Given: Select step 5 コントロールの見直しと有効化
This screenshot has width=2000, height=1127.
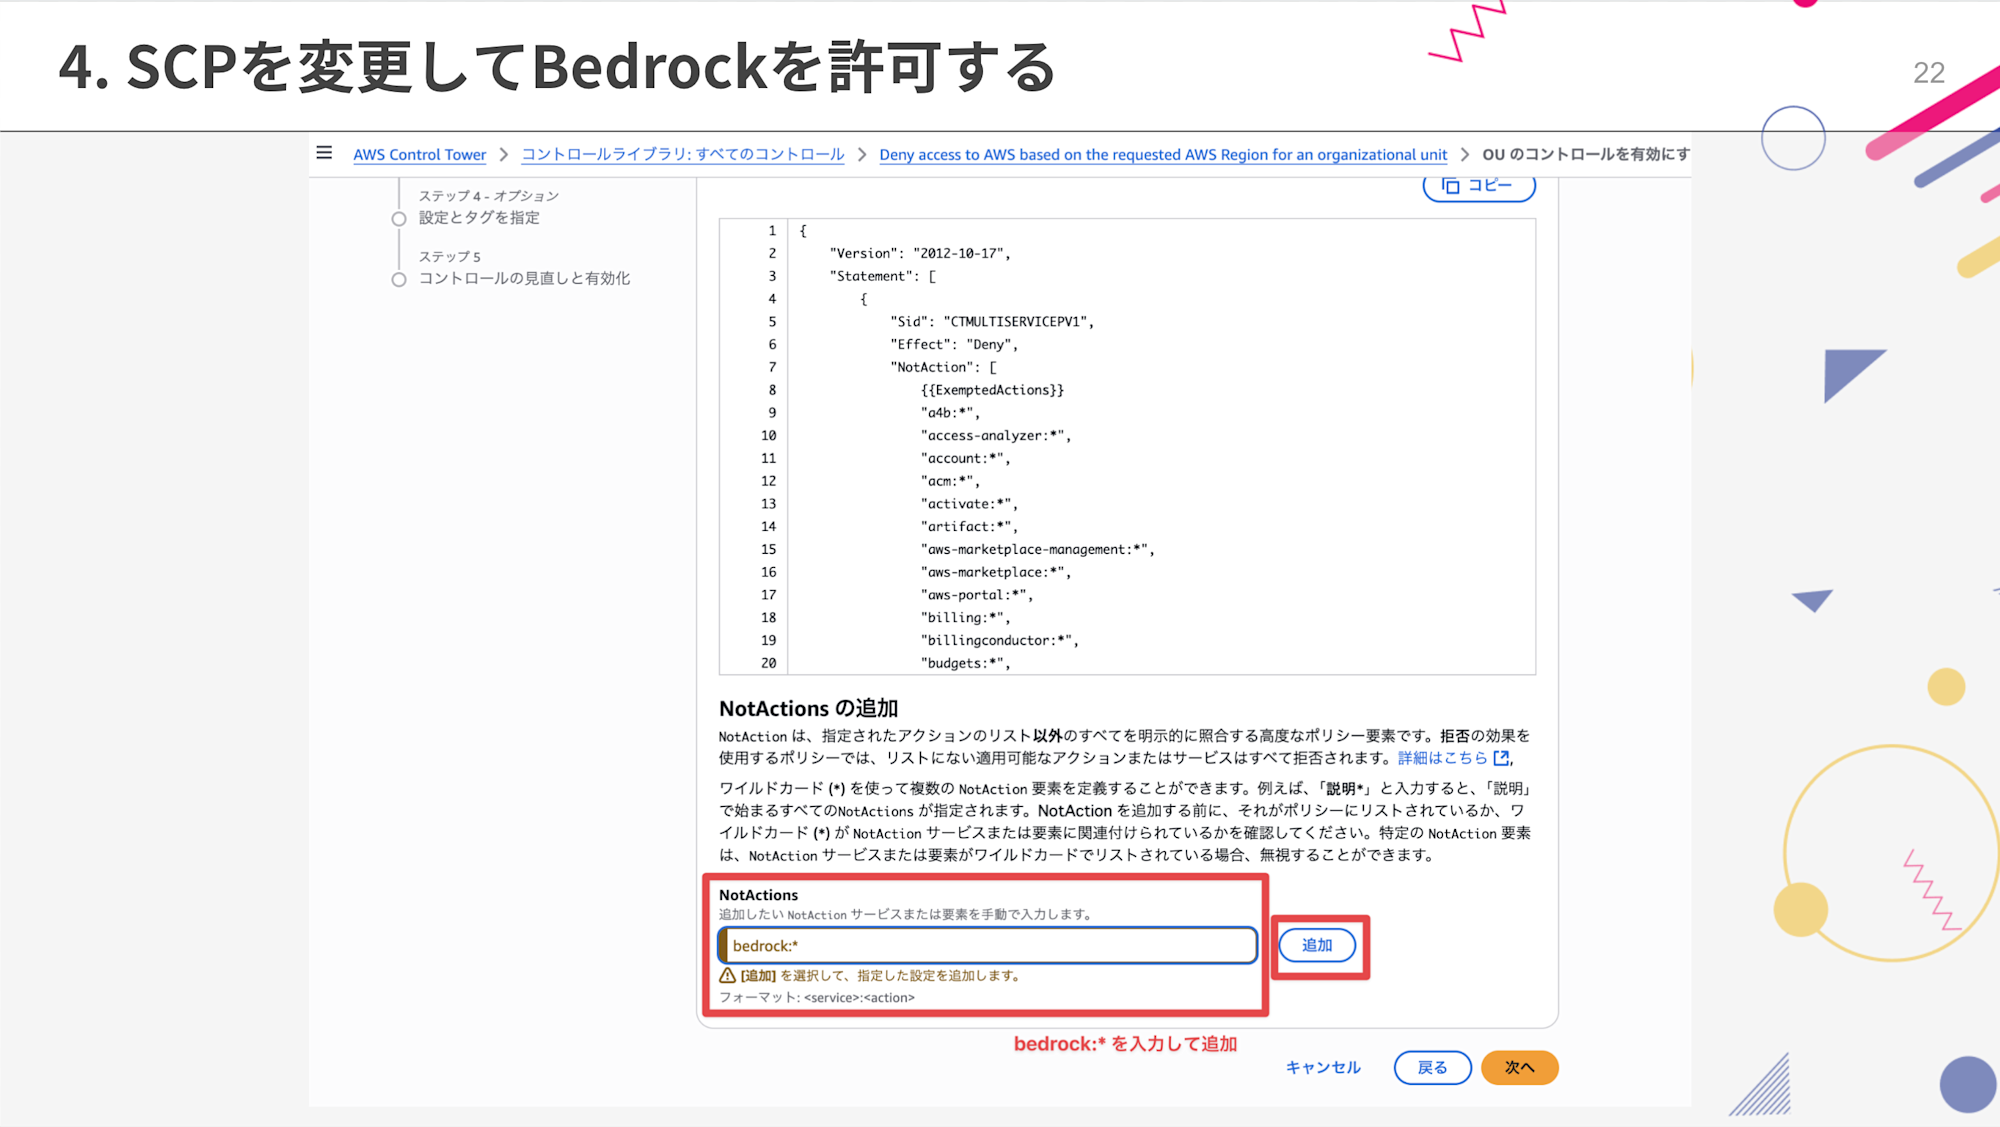Looking at the screenshot, I should [524, 278].
